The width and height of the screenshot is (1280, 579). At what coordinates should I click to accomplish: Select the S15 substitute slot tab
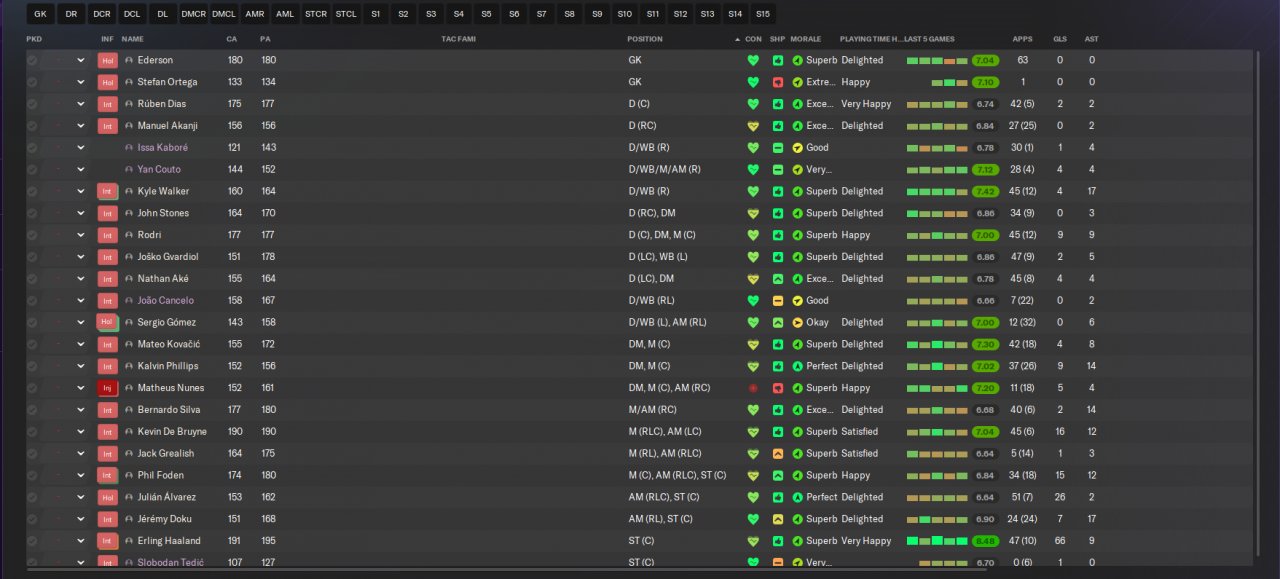[763, 14]
